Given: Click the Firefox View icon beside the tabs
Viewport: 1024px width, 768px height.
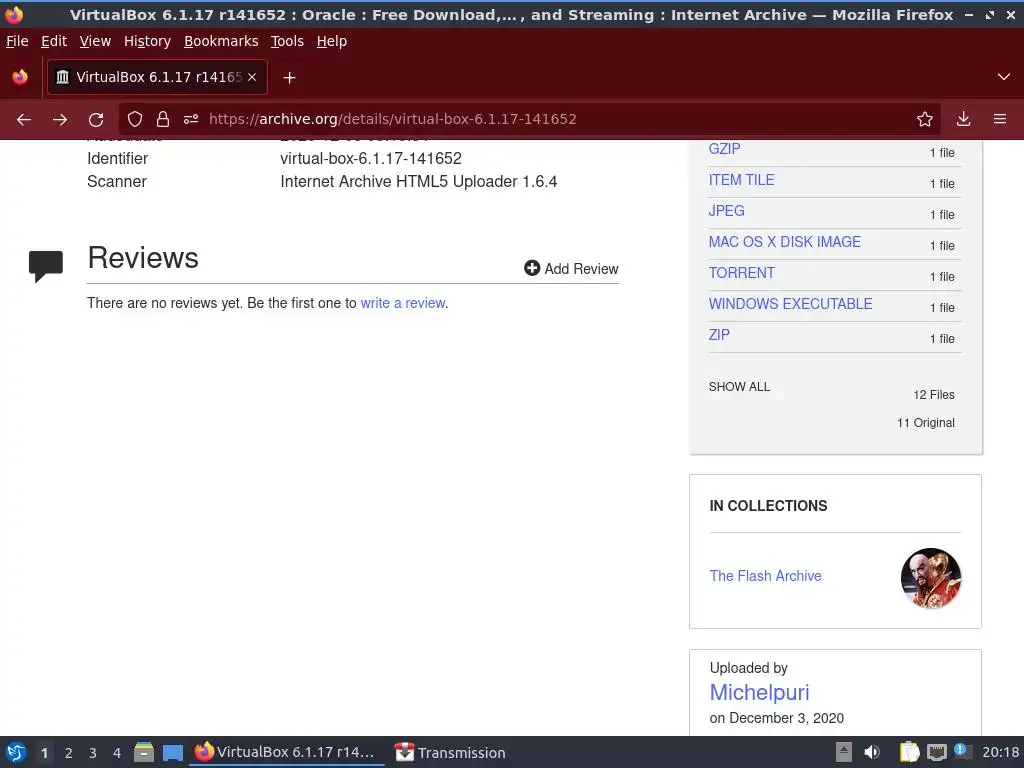Looking at the screenshot, I should click(20, 77).
